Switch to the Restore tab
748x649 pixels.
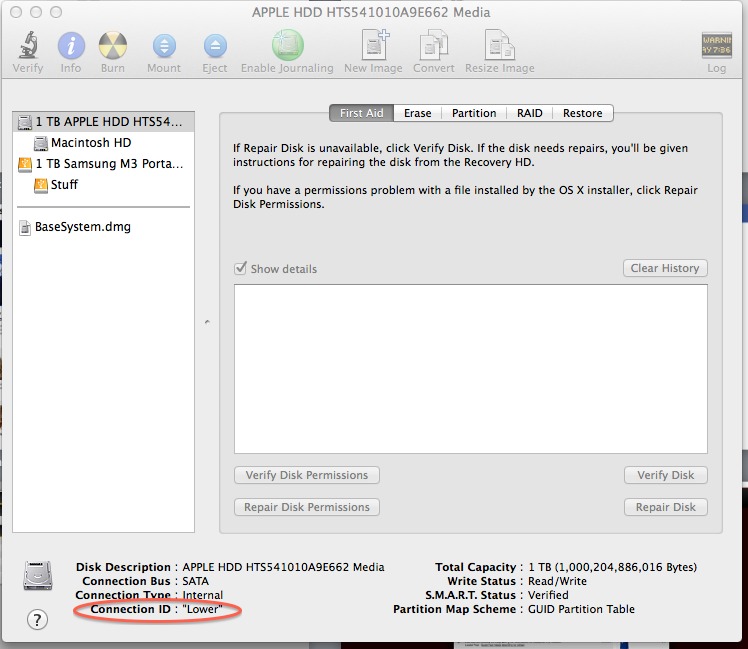[582, 113]
